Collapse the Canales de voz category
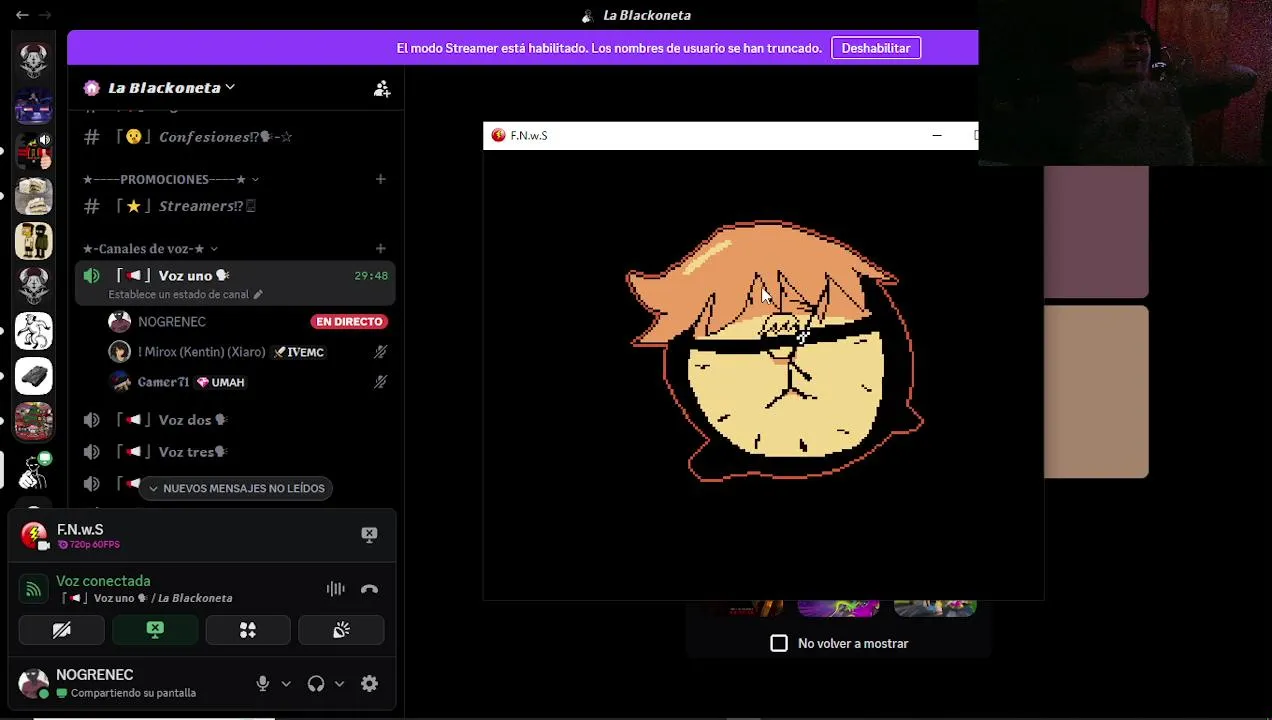The height and width of the screenshot is (720, 1272). (x=150, y=248)
